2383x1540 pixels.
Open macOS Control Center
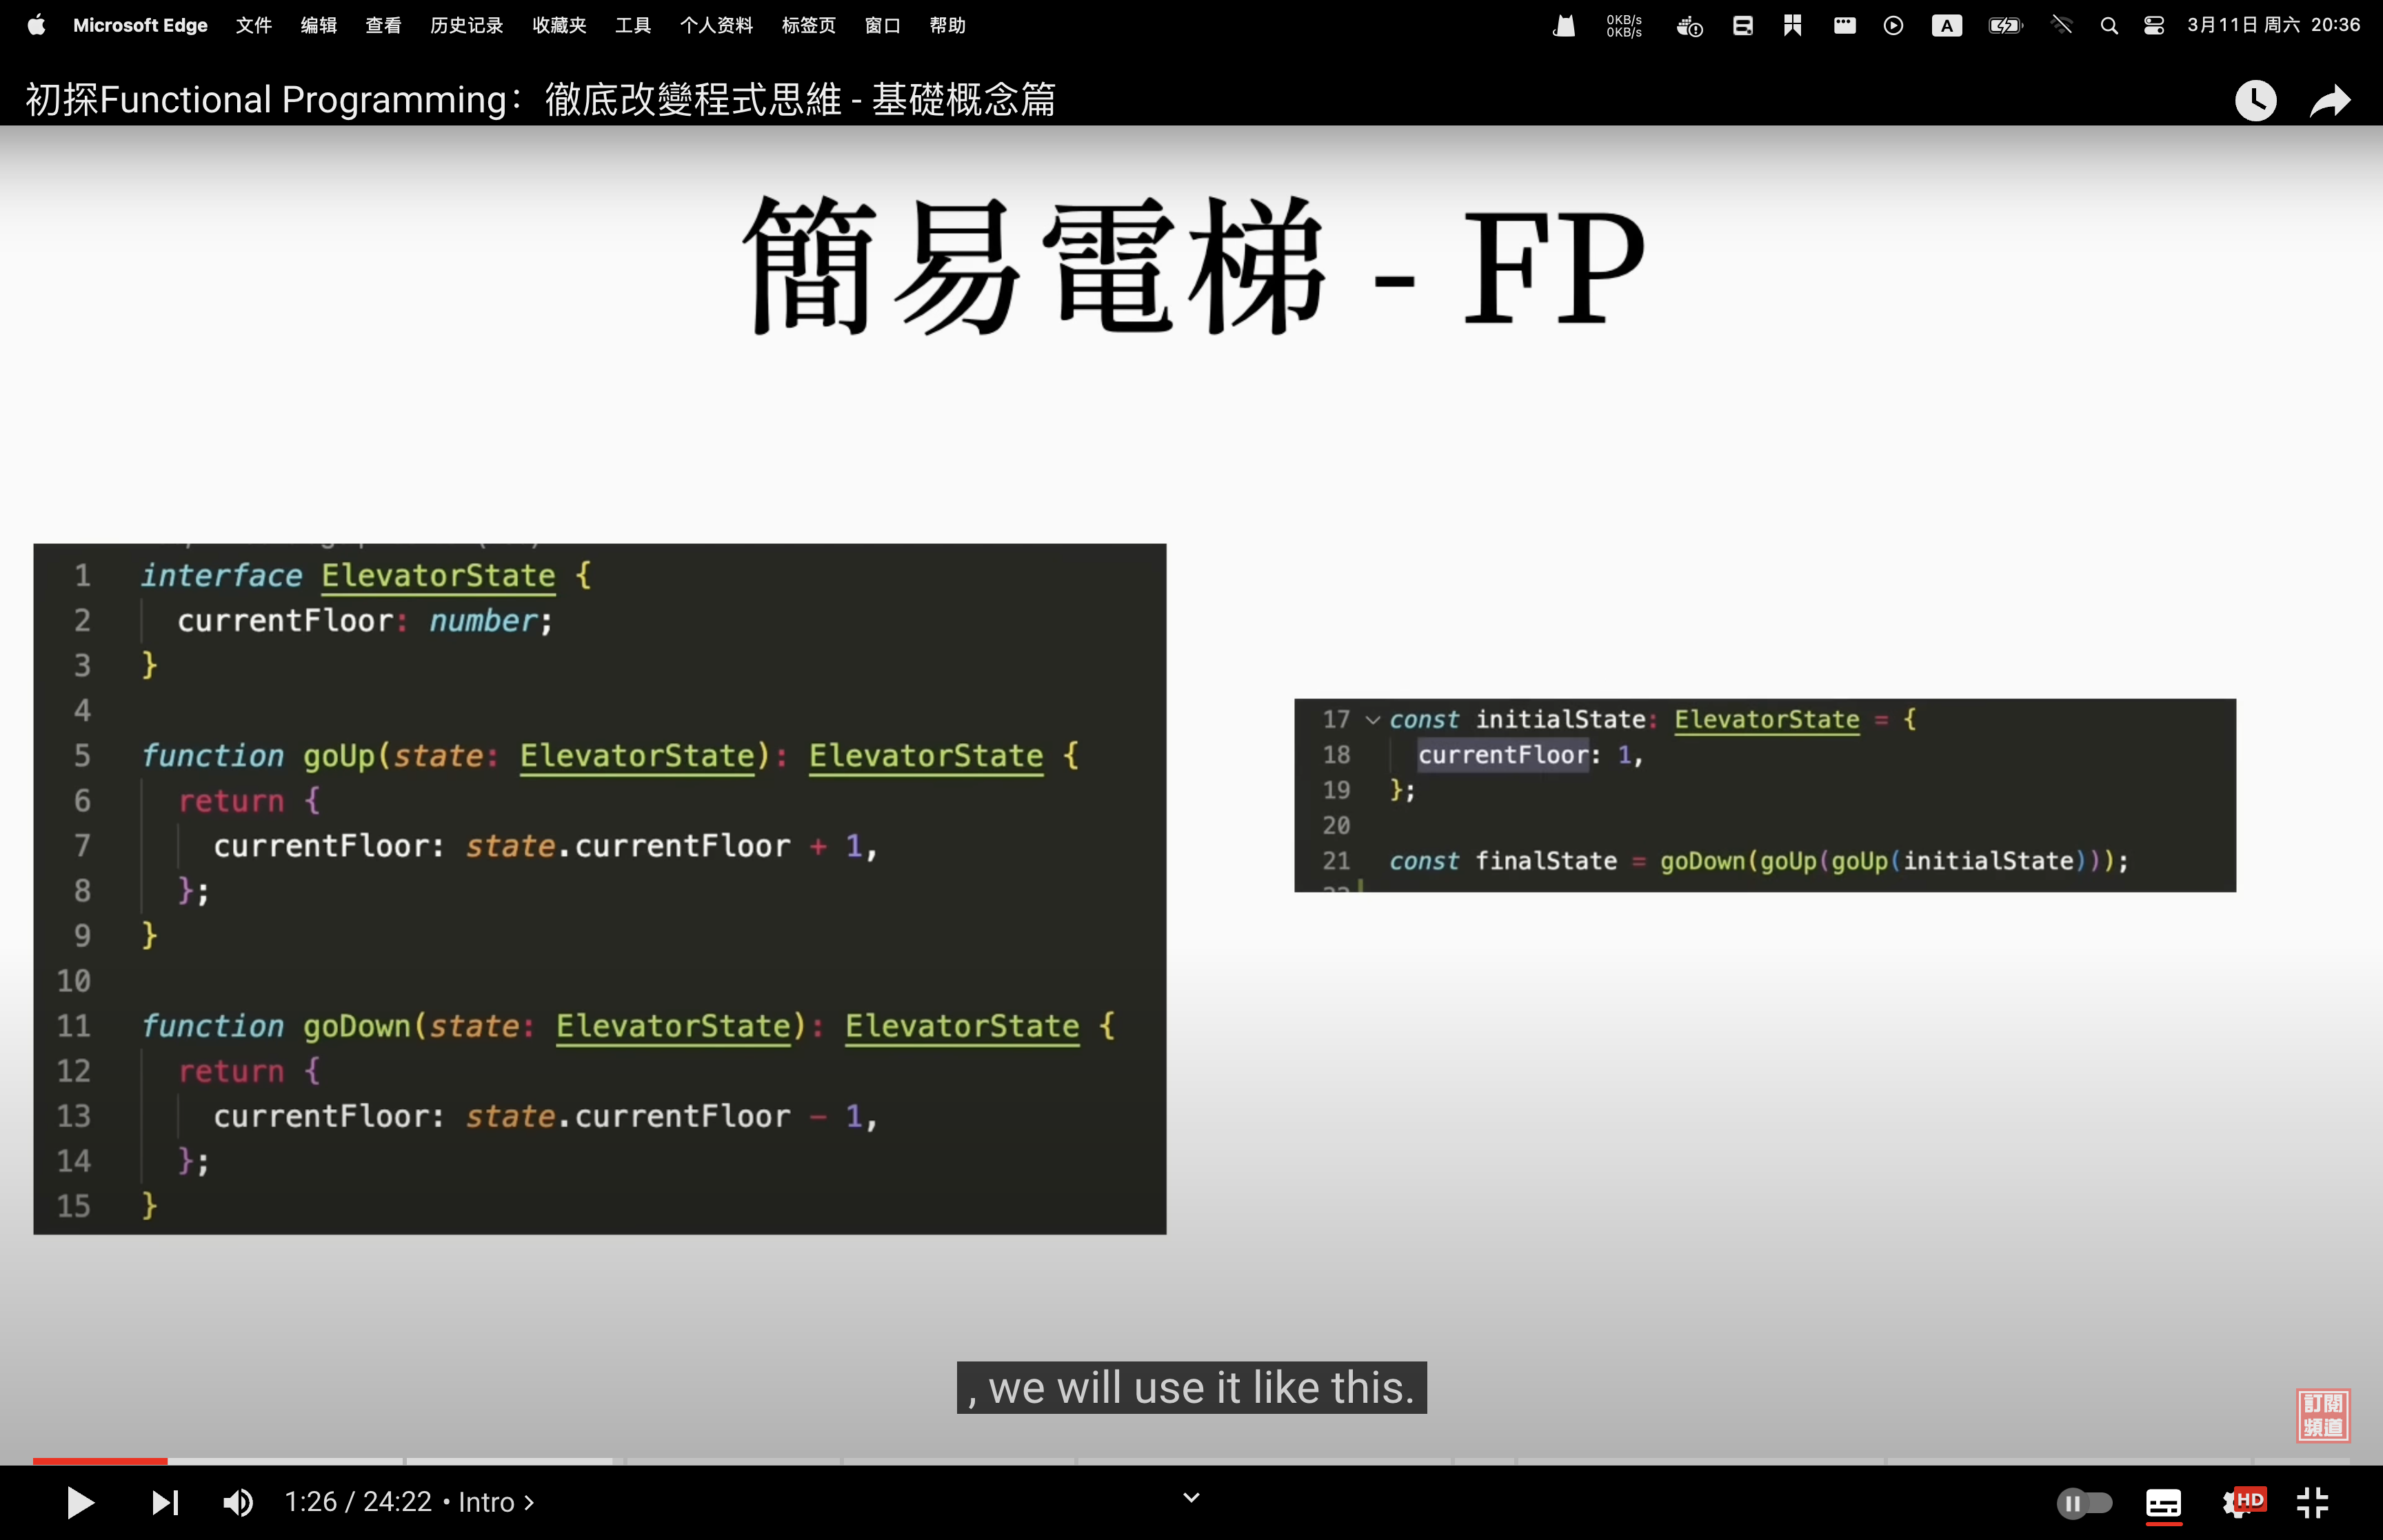pos(2154,26)
